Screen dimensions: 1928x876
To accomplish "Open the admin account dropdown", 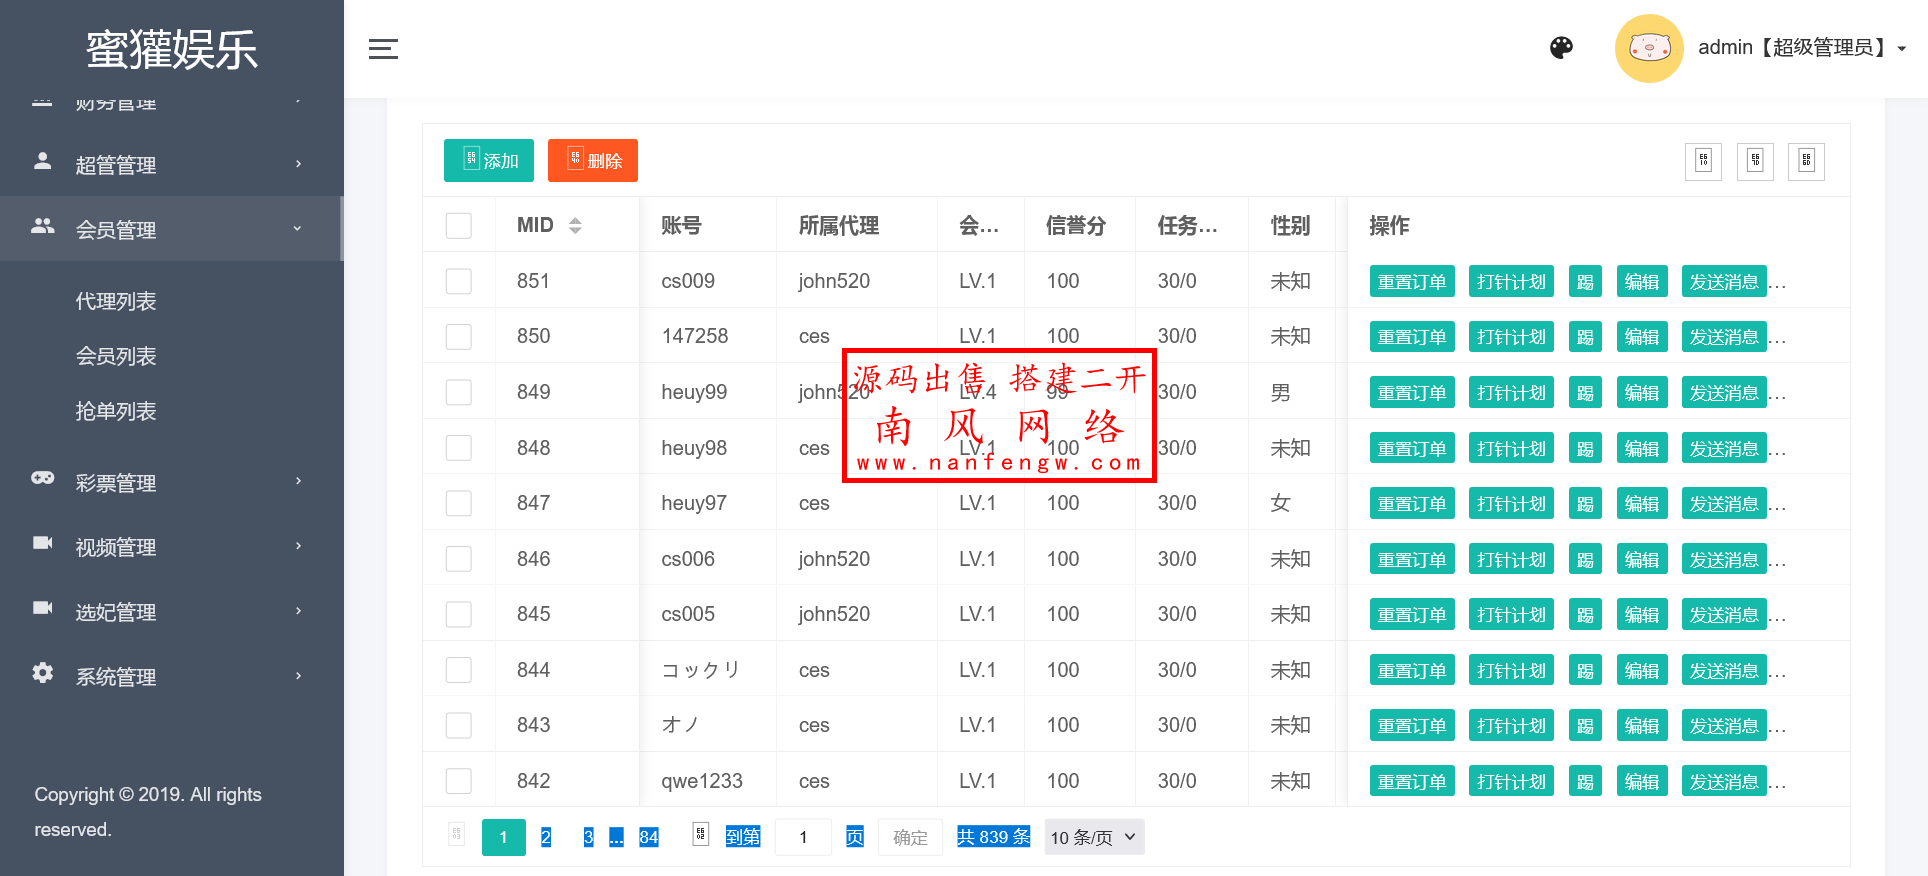I will [1803, 48].
